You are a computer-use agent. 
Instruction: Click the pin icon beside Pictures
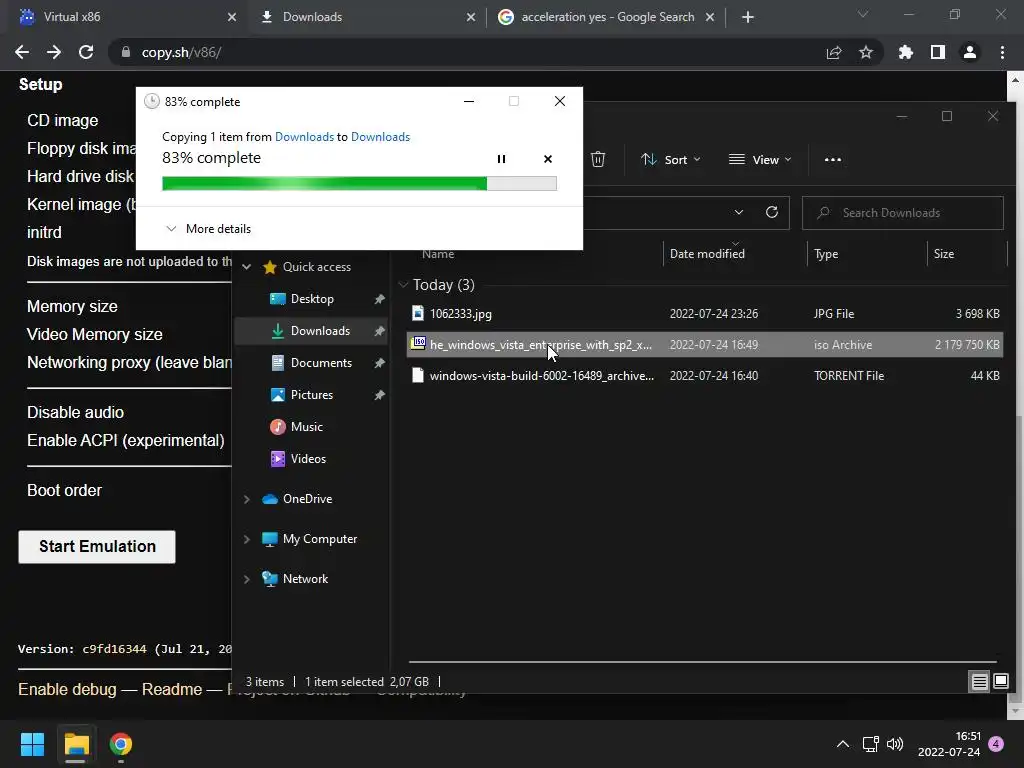379,394
